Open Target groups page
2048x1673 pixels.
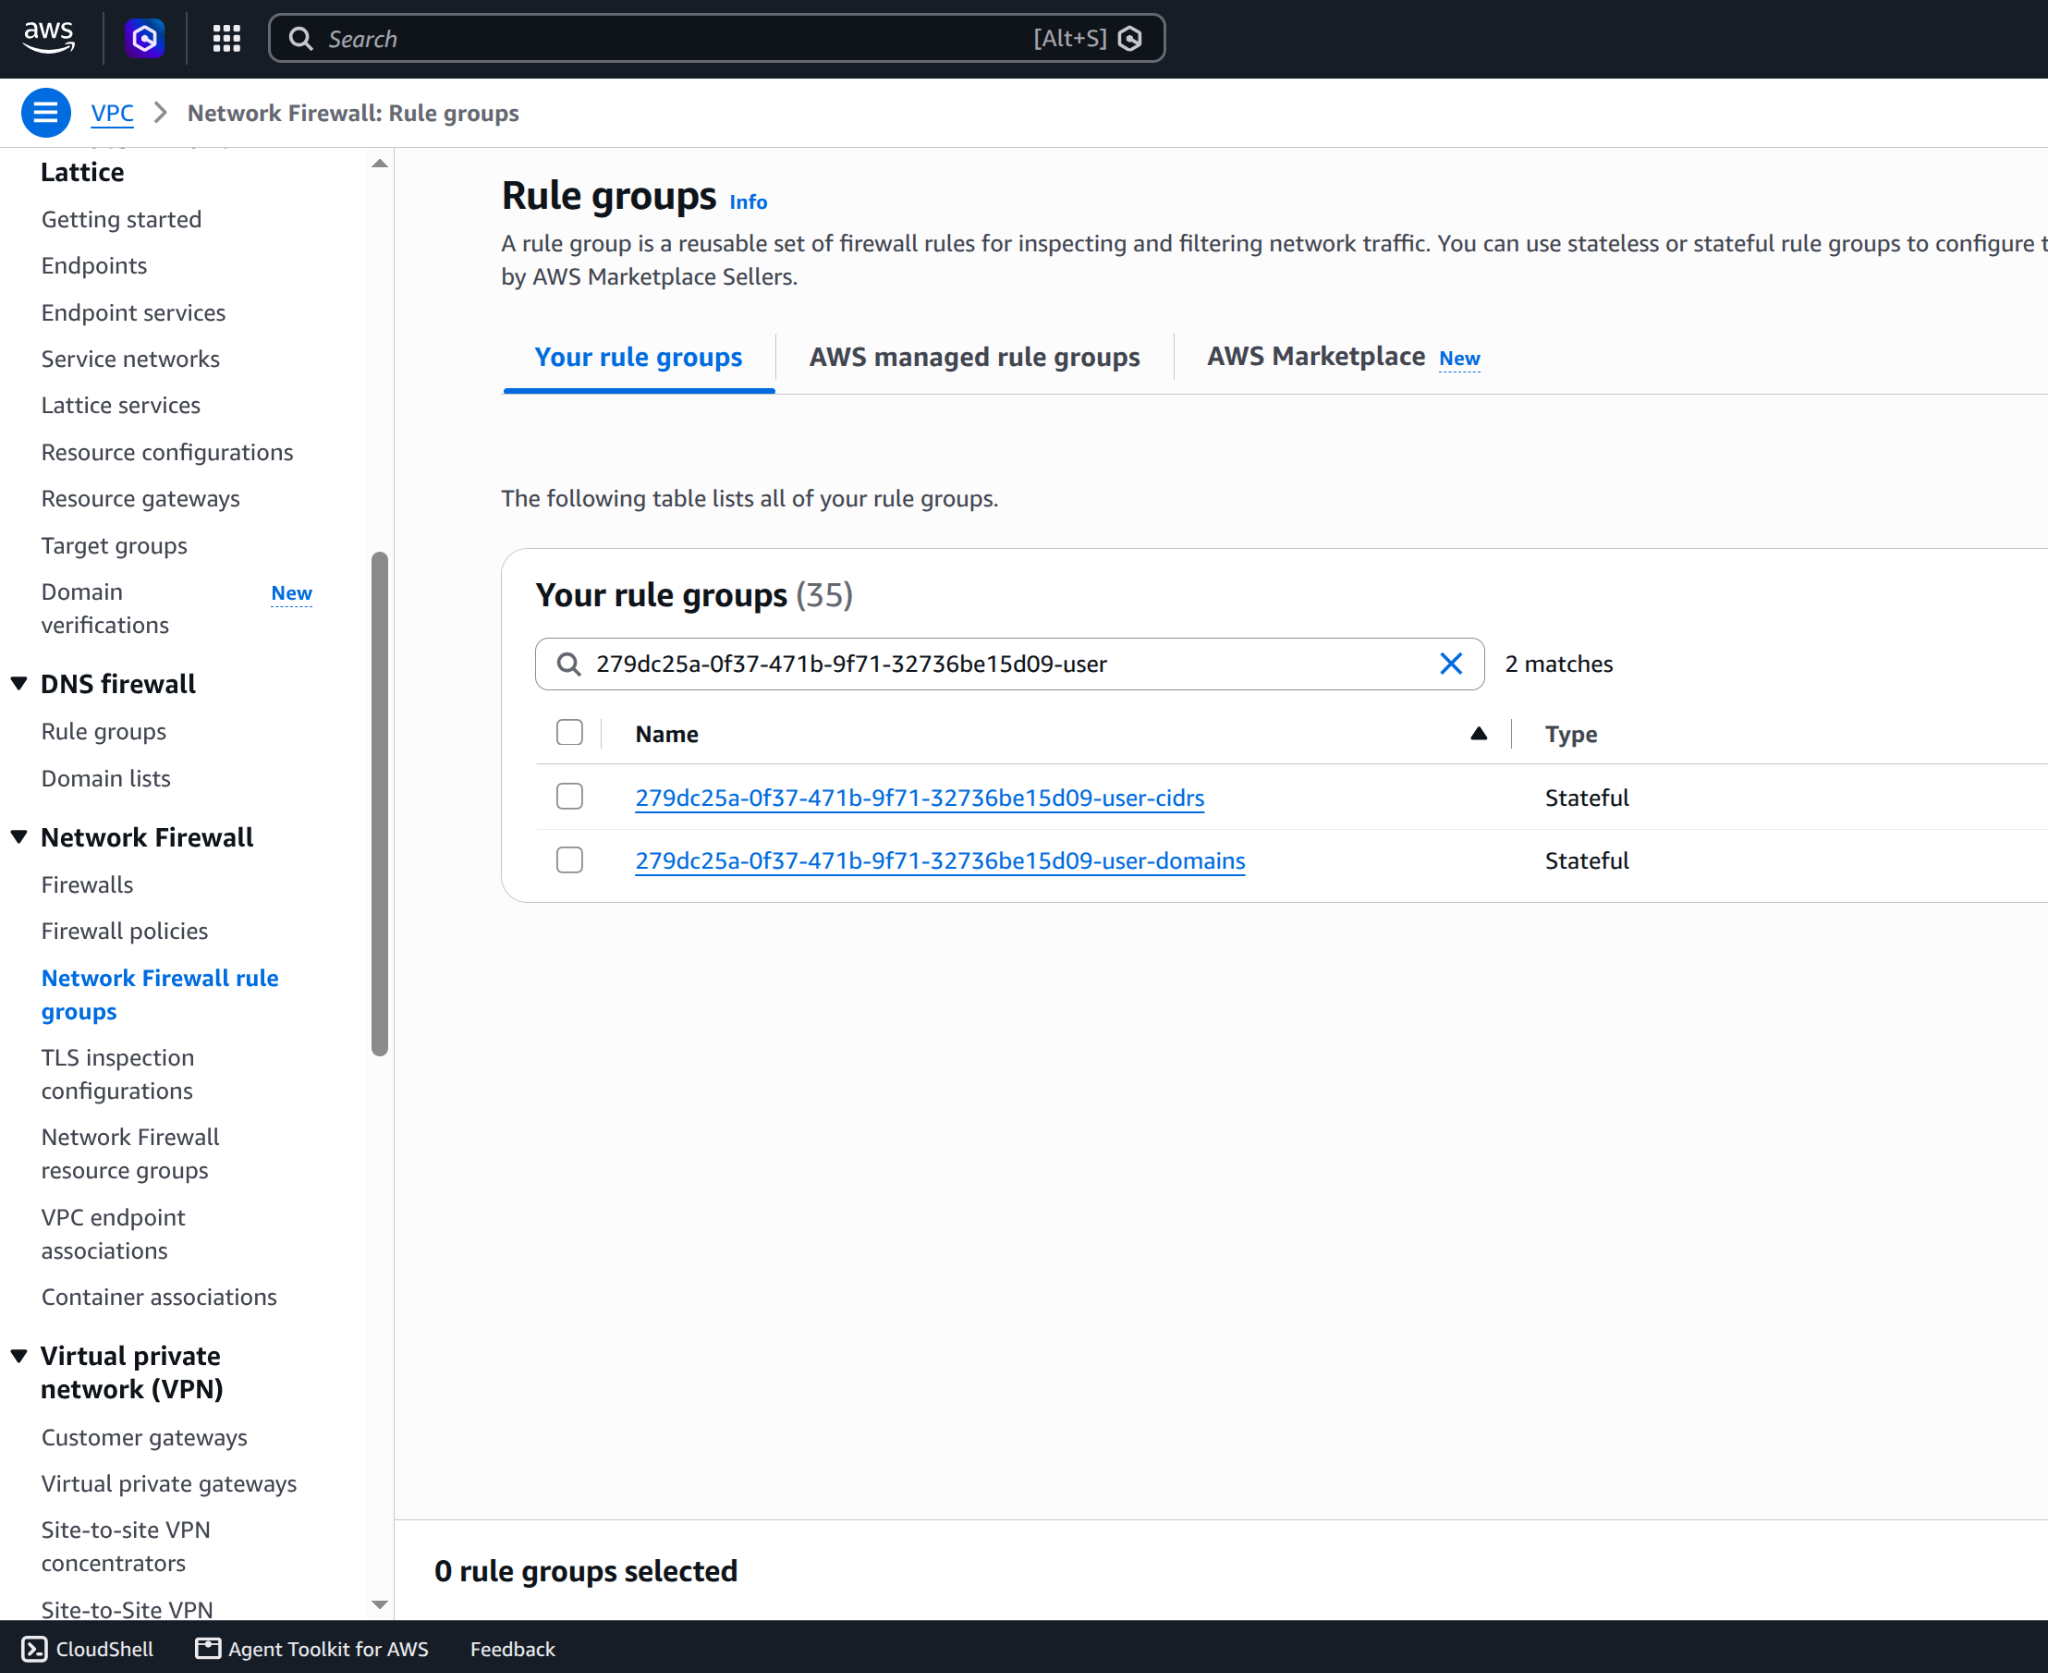coord(114,545)
